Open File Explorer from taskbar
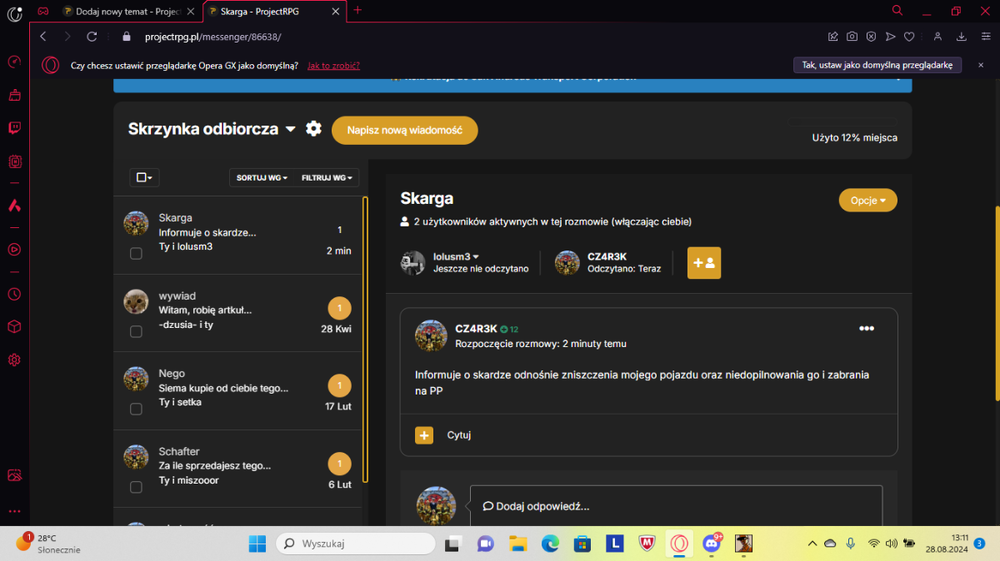 (518, 543)
